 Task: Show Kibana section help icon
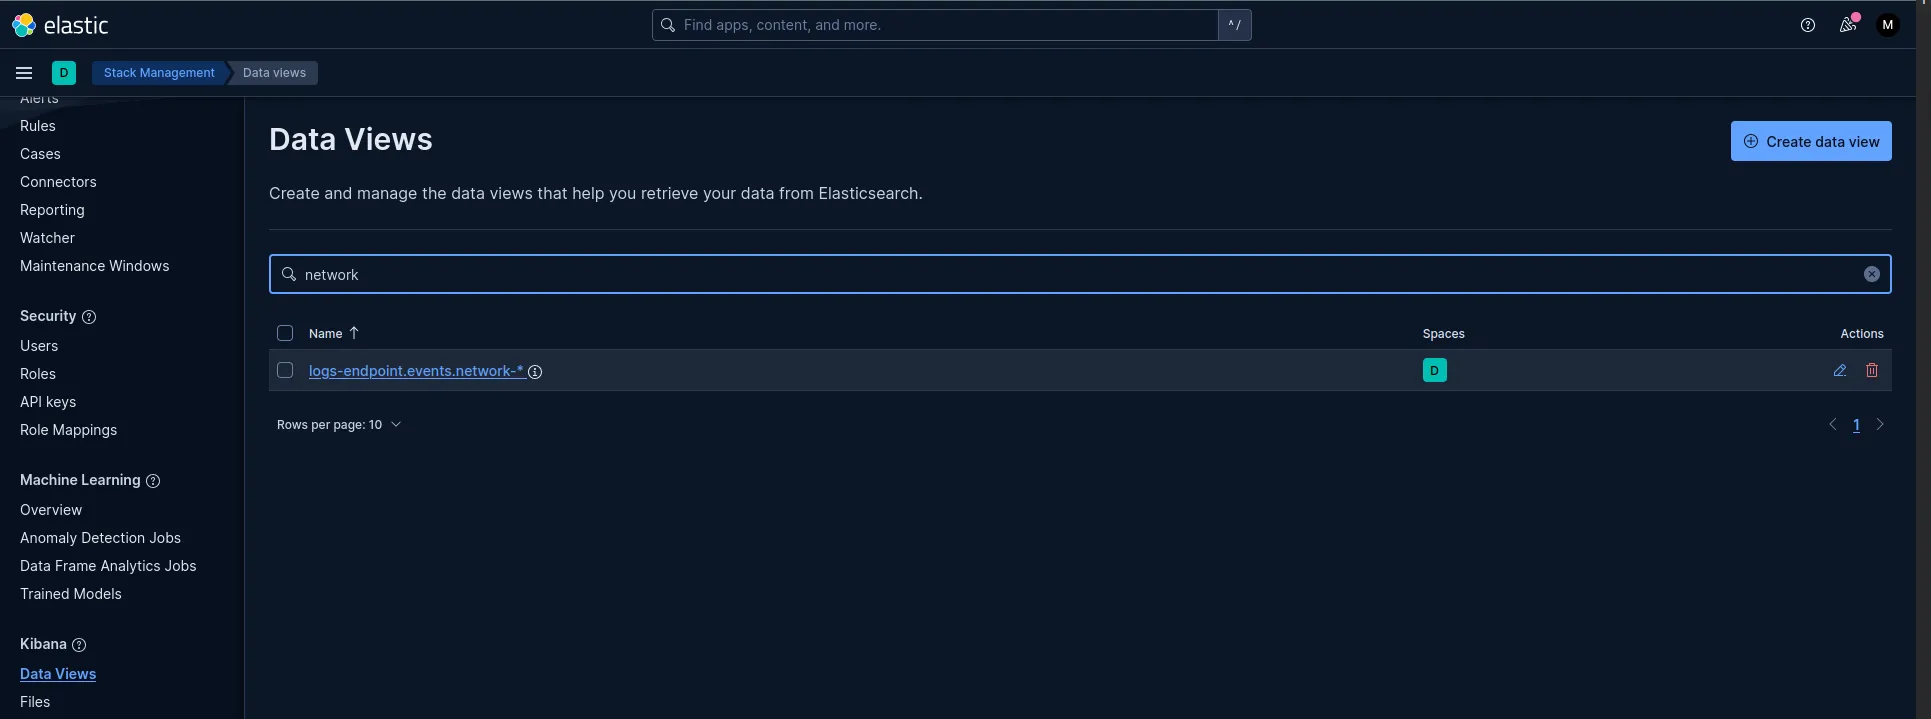[x=79, y=645]
